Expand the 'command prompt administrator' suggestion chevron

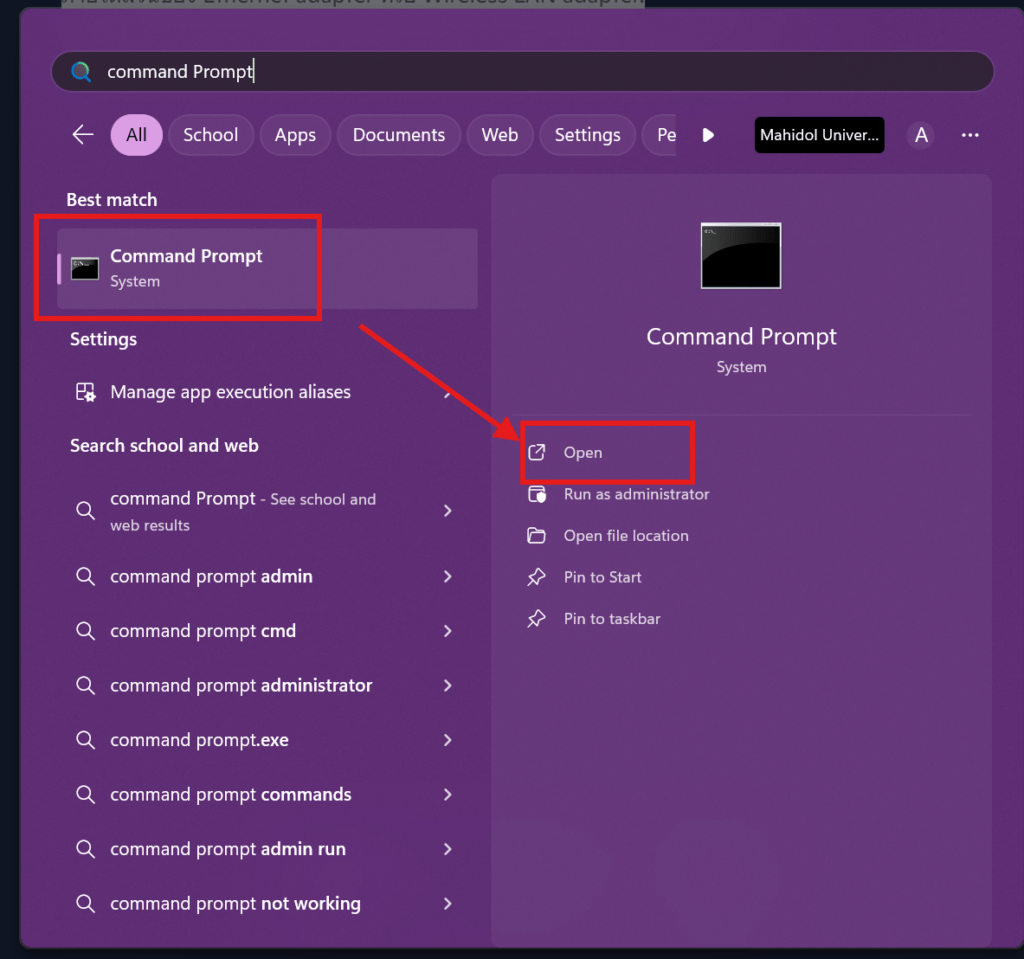pyautogui.click(x=447, y=685)
